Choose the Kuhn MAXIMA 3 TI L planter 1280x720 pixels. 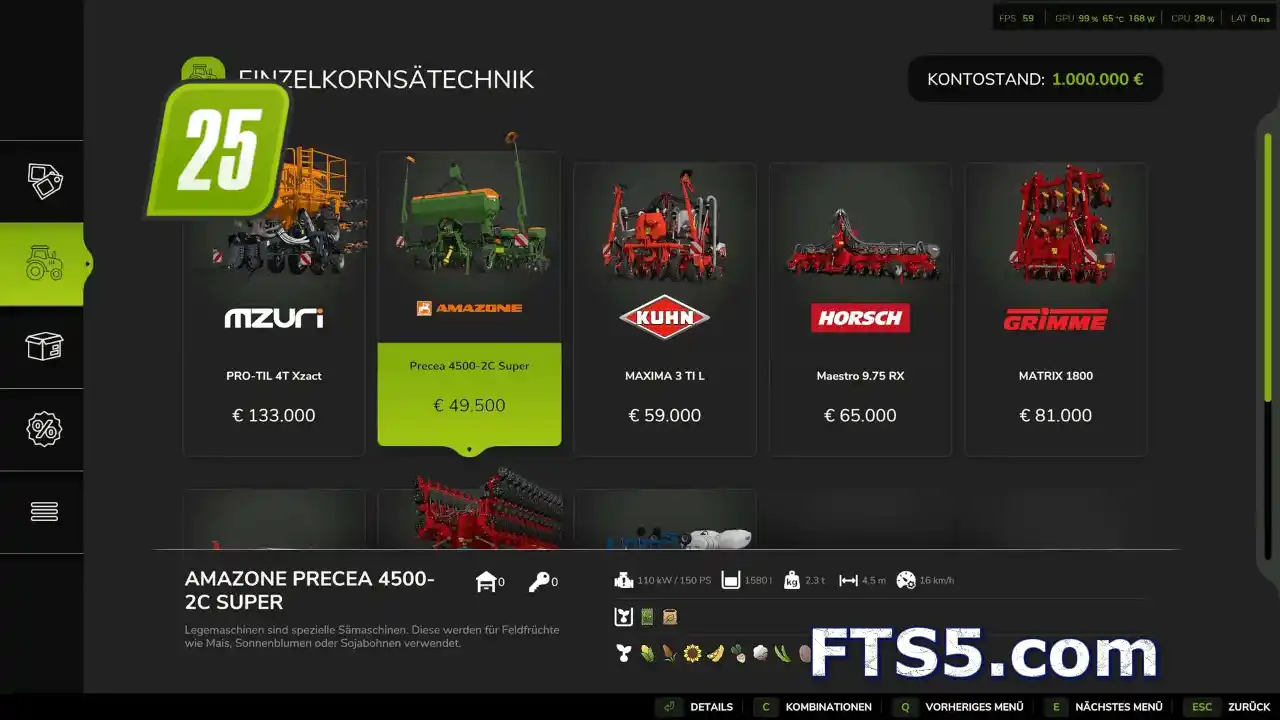(665, 309)
